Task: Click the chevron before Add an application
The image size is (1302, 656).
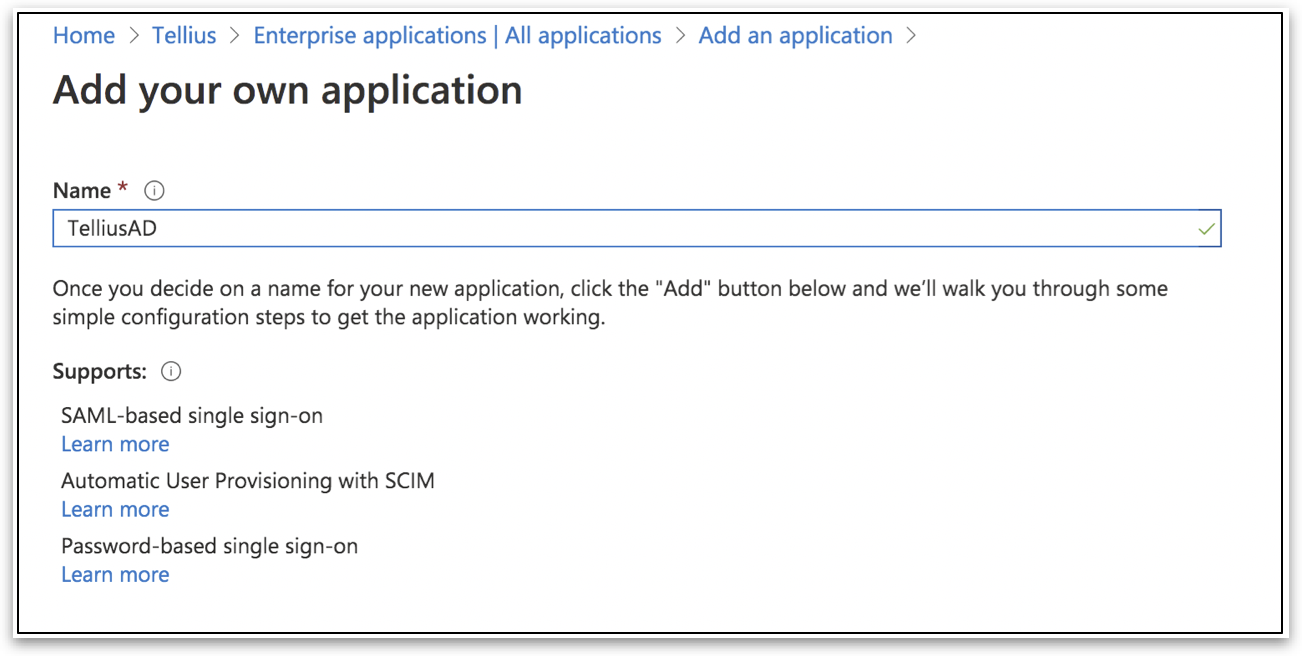Action: (x=680, y=36)
